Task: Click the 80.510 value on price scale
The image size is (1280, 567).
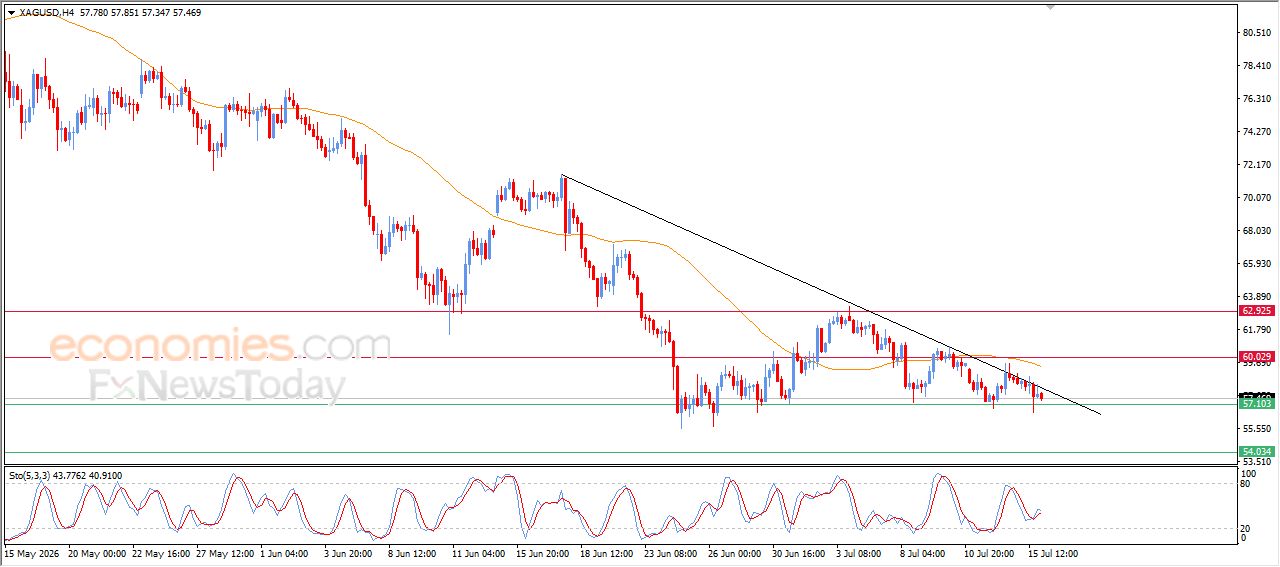Action: pos(1257,33)
